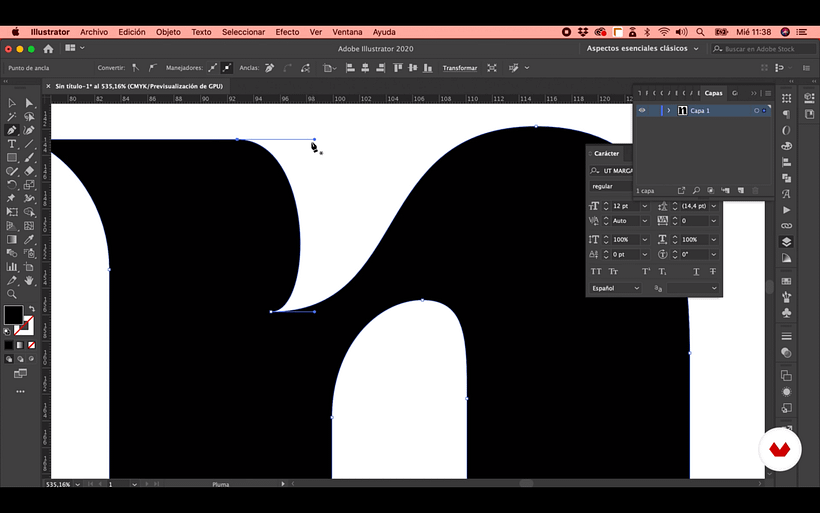Swap fill and stroke colors

(x=31, y=309)
